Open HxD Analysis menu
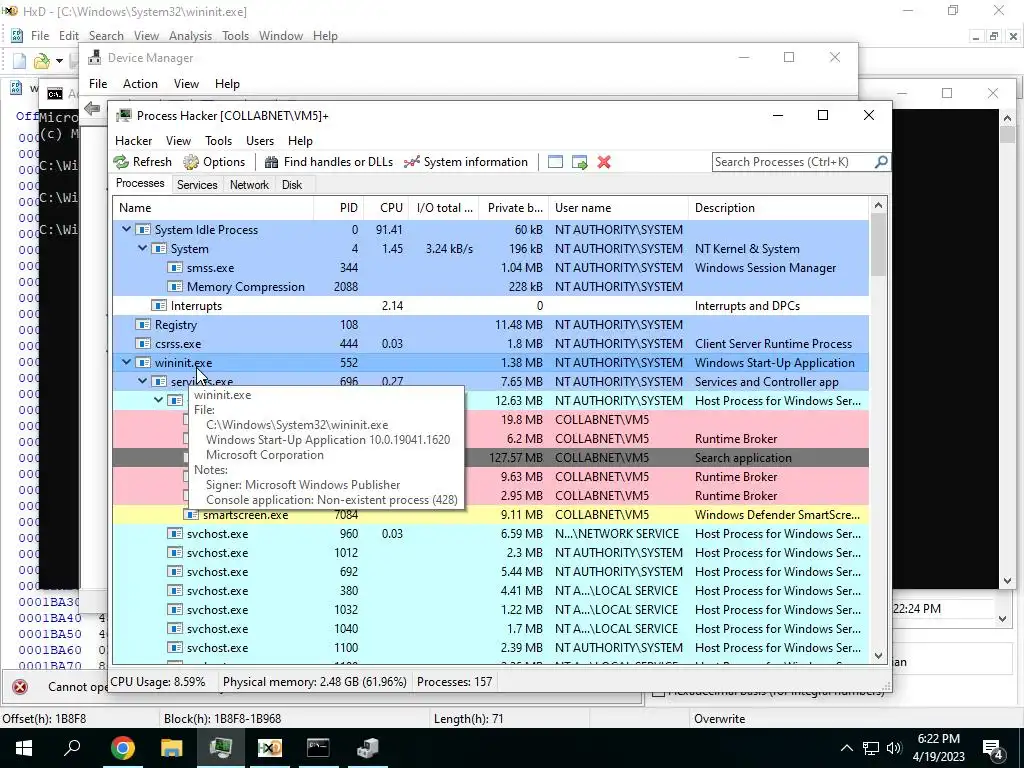This screenshot has height=768, width=1024. [x=190, y=36]
